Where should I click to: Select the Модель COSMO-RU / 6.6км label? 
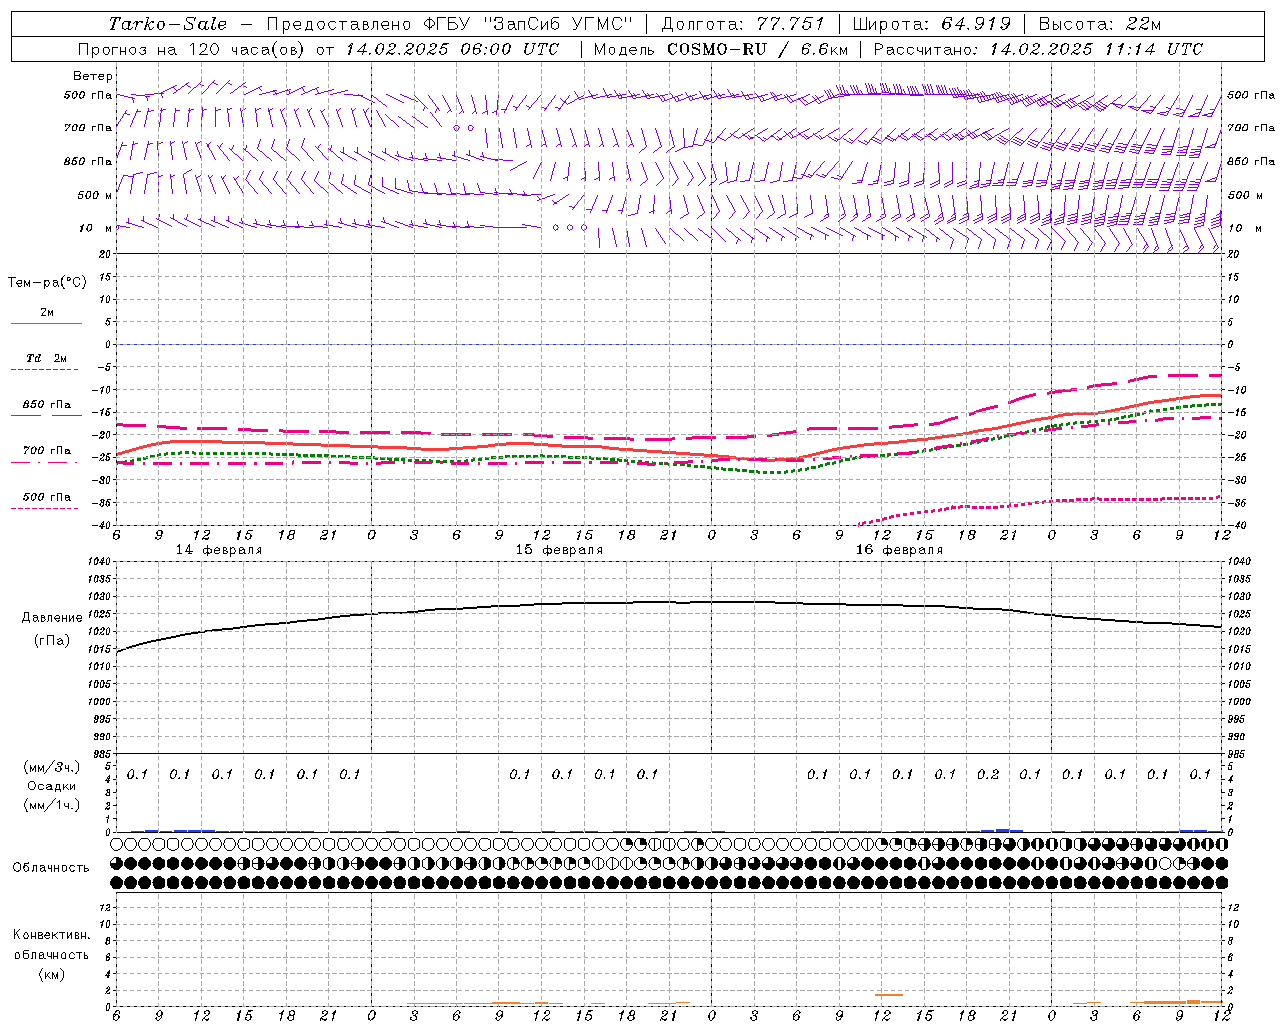point(721,49)
